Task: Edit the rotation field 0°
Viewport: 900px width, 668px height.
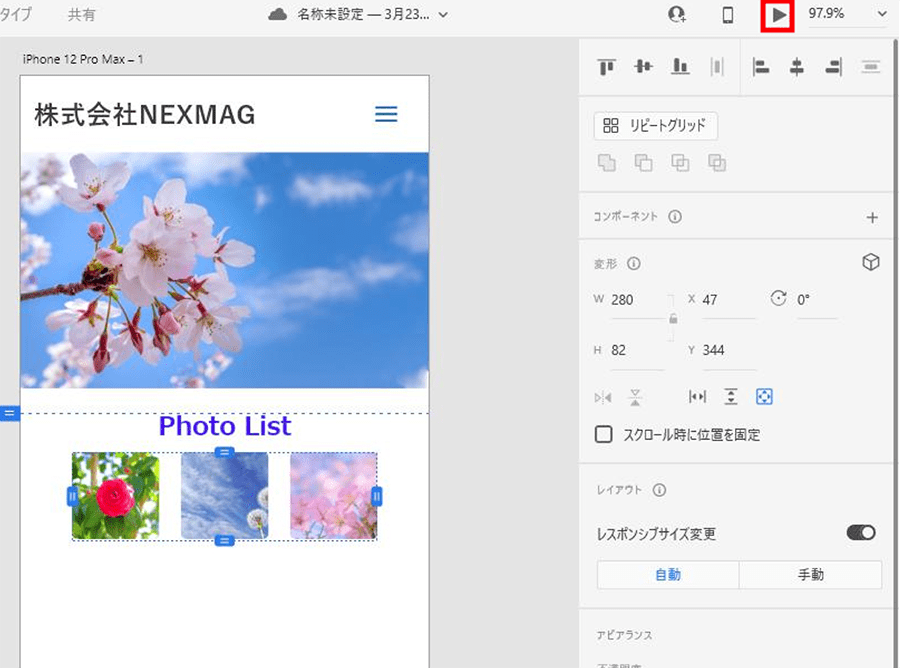Action: tap(816, 300)
